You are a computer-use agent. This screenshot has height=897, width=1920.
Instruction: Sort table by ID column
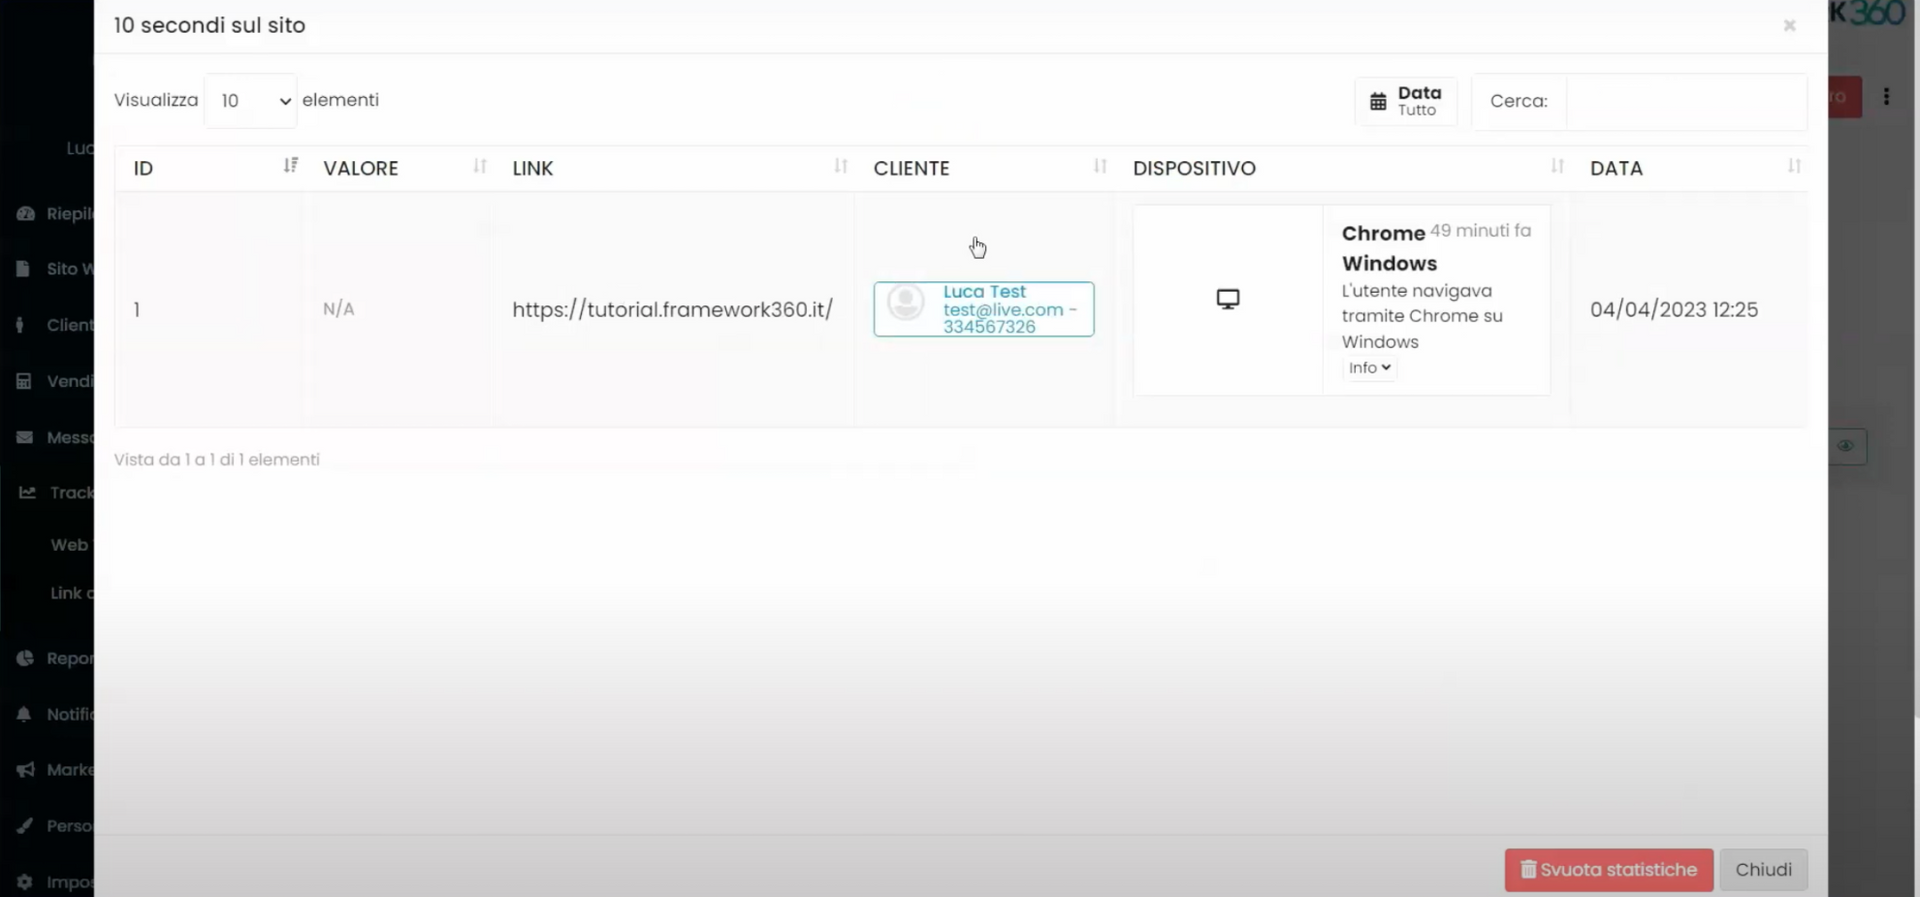click(290, 167)
